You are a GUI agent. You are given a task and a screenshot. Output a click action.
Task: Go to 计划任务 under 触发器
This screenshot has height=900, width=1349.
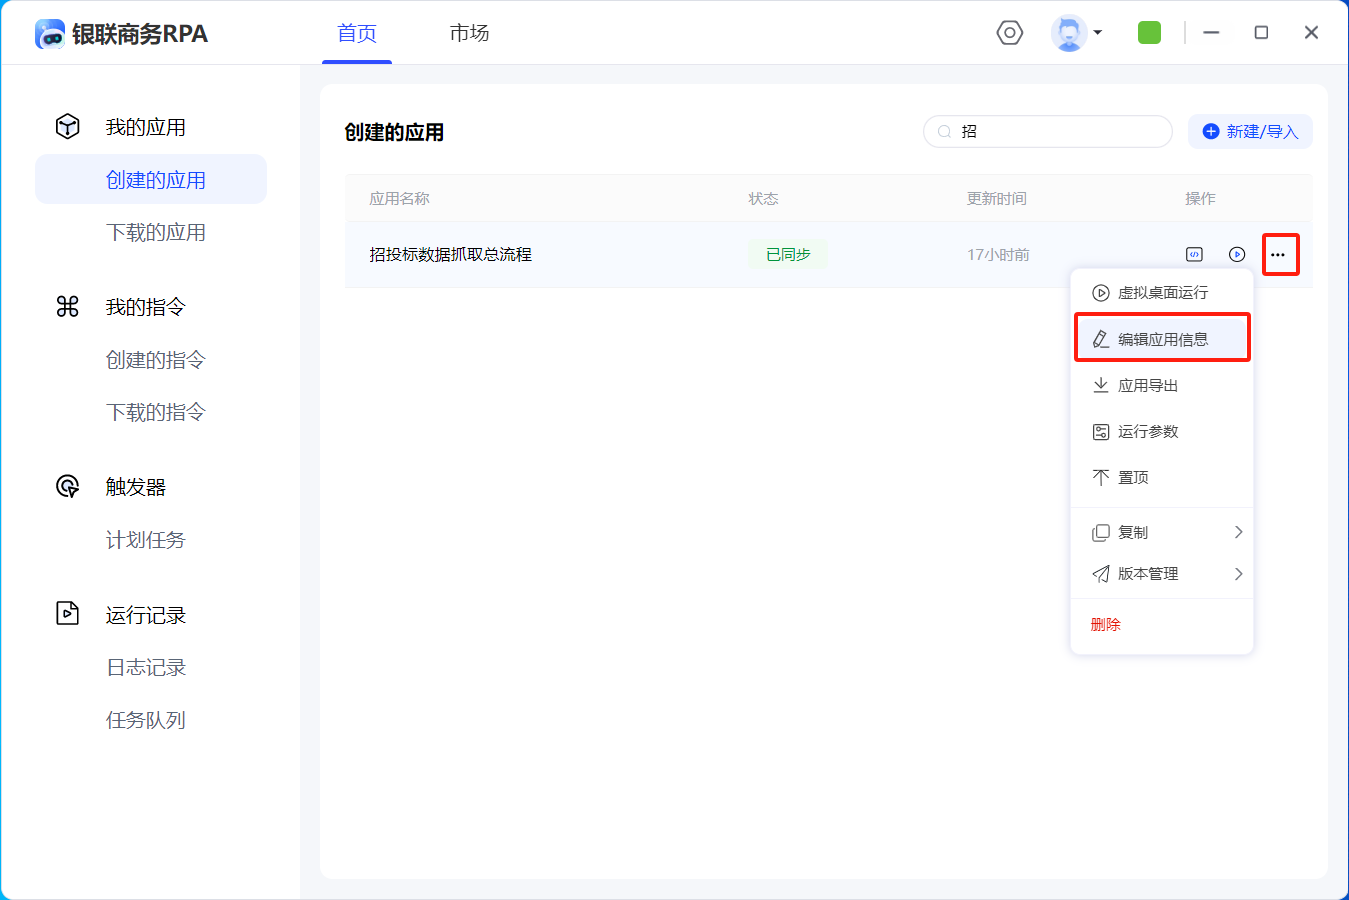[146, 540]
